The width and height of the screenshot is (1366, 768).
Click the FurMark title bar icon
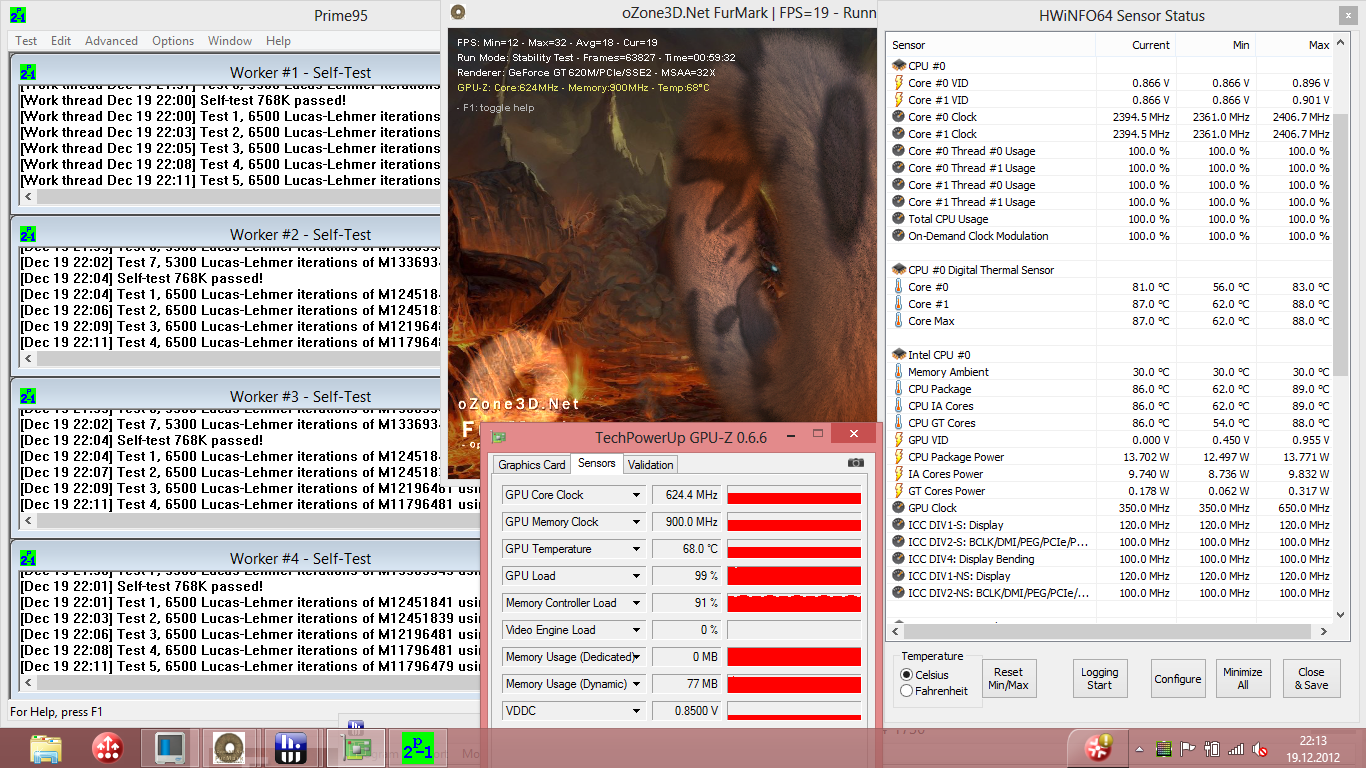[x=458, y=13]
